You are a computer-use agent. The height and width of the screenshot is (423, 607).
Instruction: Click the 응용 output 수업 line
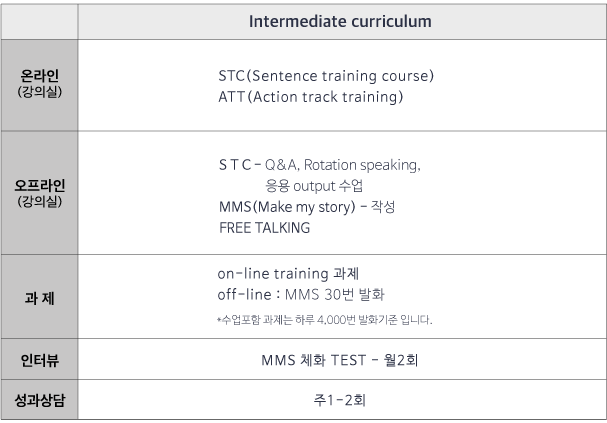[x=314, y=186]
